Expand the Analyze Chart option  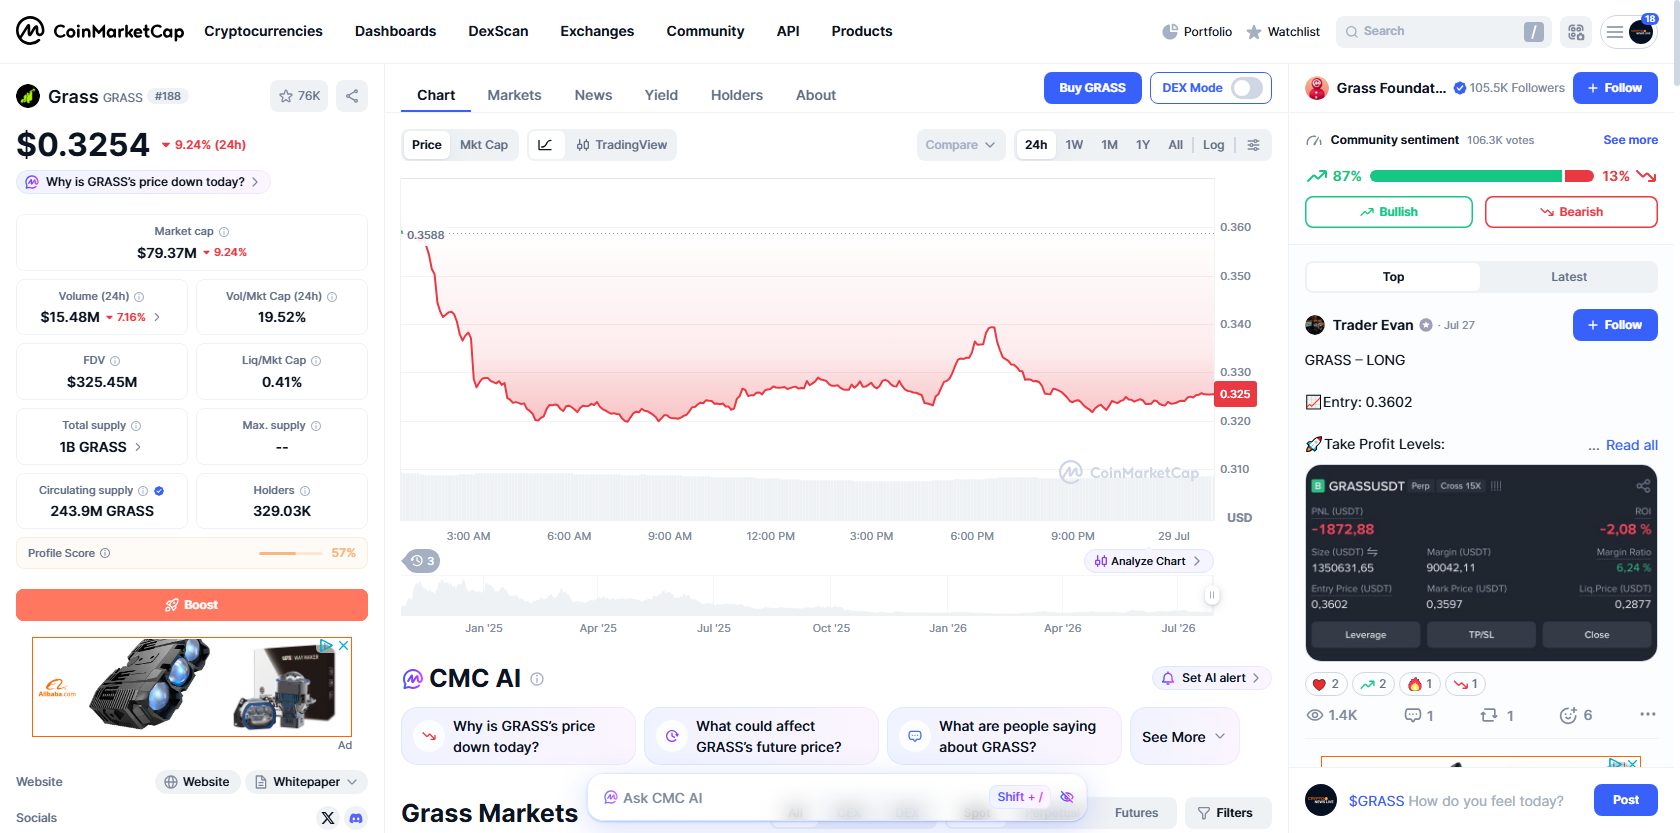tap(1149, 561)
